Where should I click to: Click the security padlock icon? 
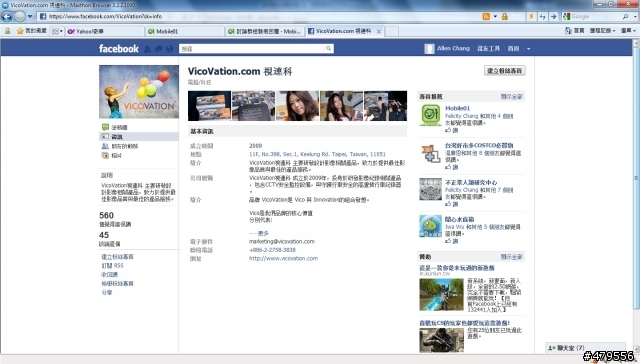[x=504, y=16]
